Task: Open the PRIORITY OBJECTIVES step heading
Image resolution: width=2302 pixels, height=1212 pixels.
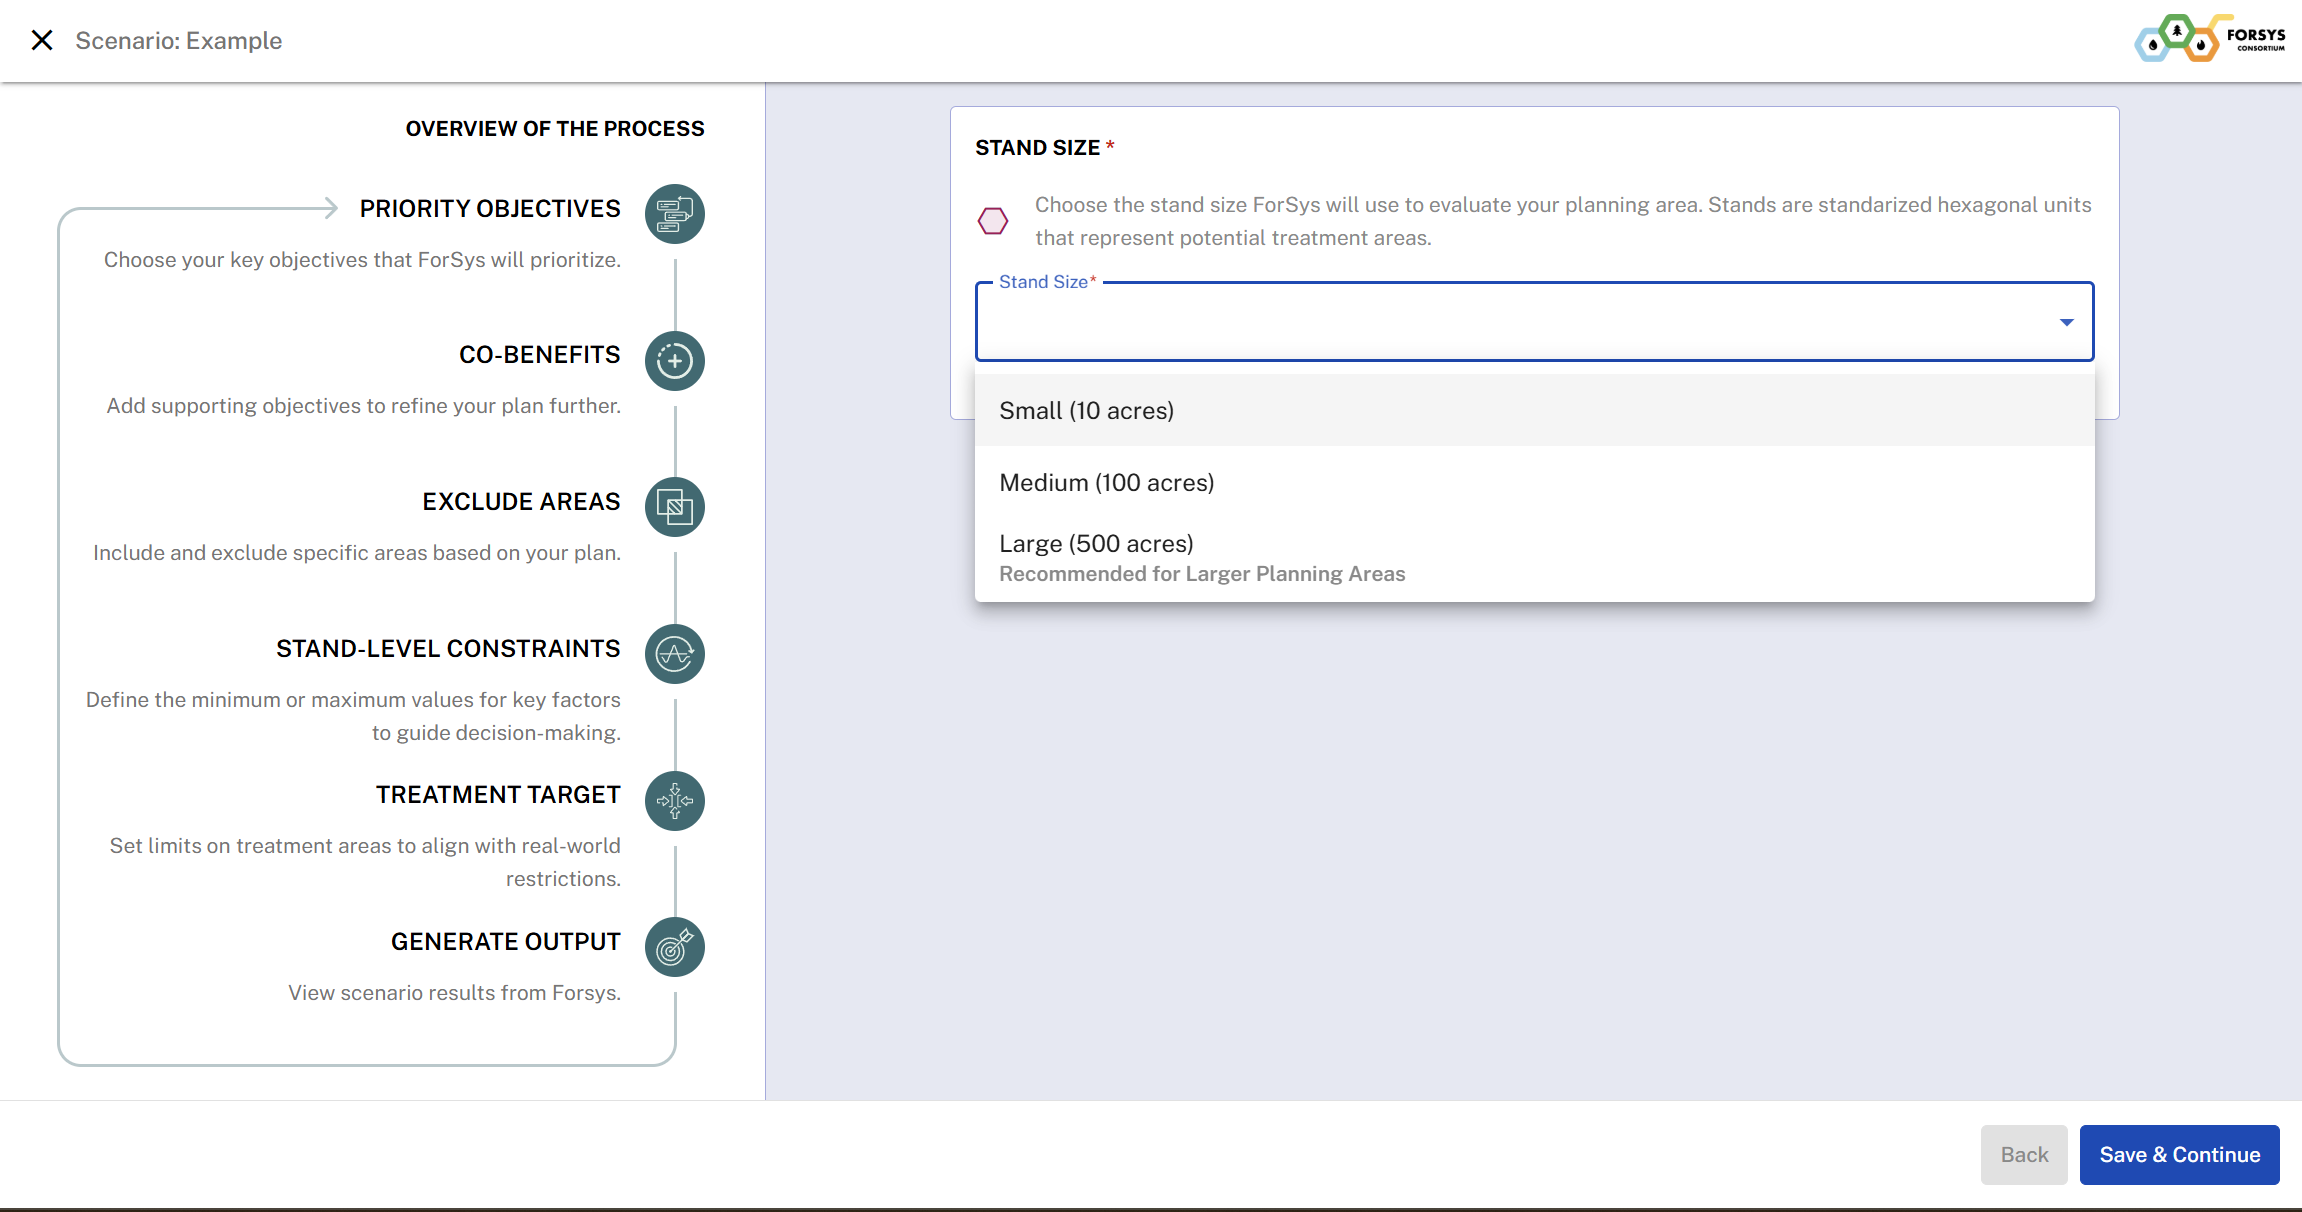Action: tap(490, 209)
